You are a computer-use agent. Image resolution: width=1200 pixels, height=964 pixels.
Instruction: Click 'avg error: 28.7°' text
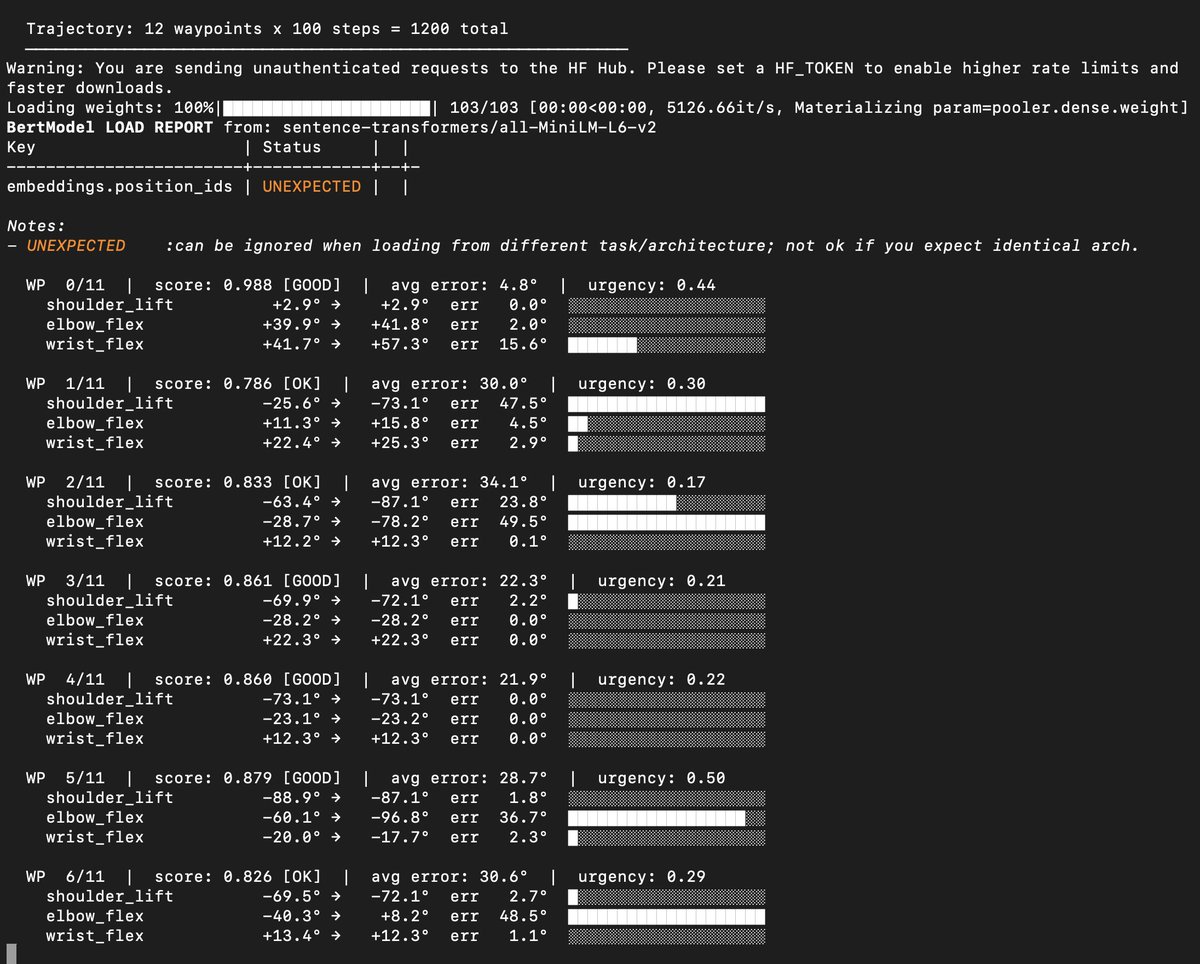tap(469, 778)
